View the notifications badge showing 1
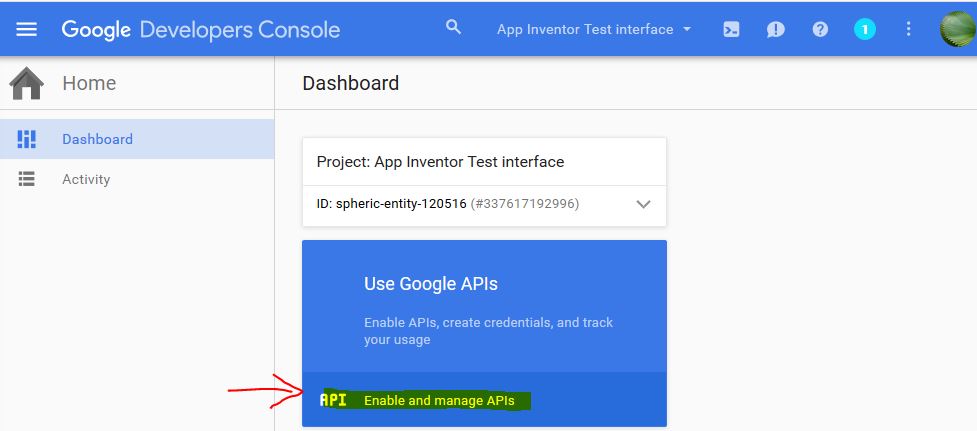 pos(864,29)
